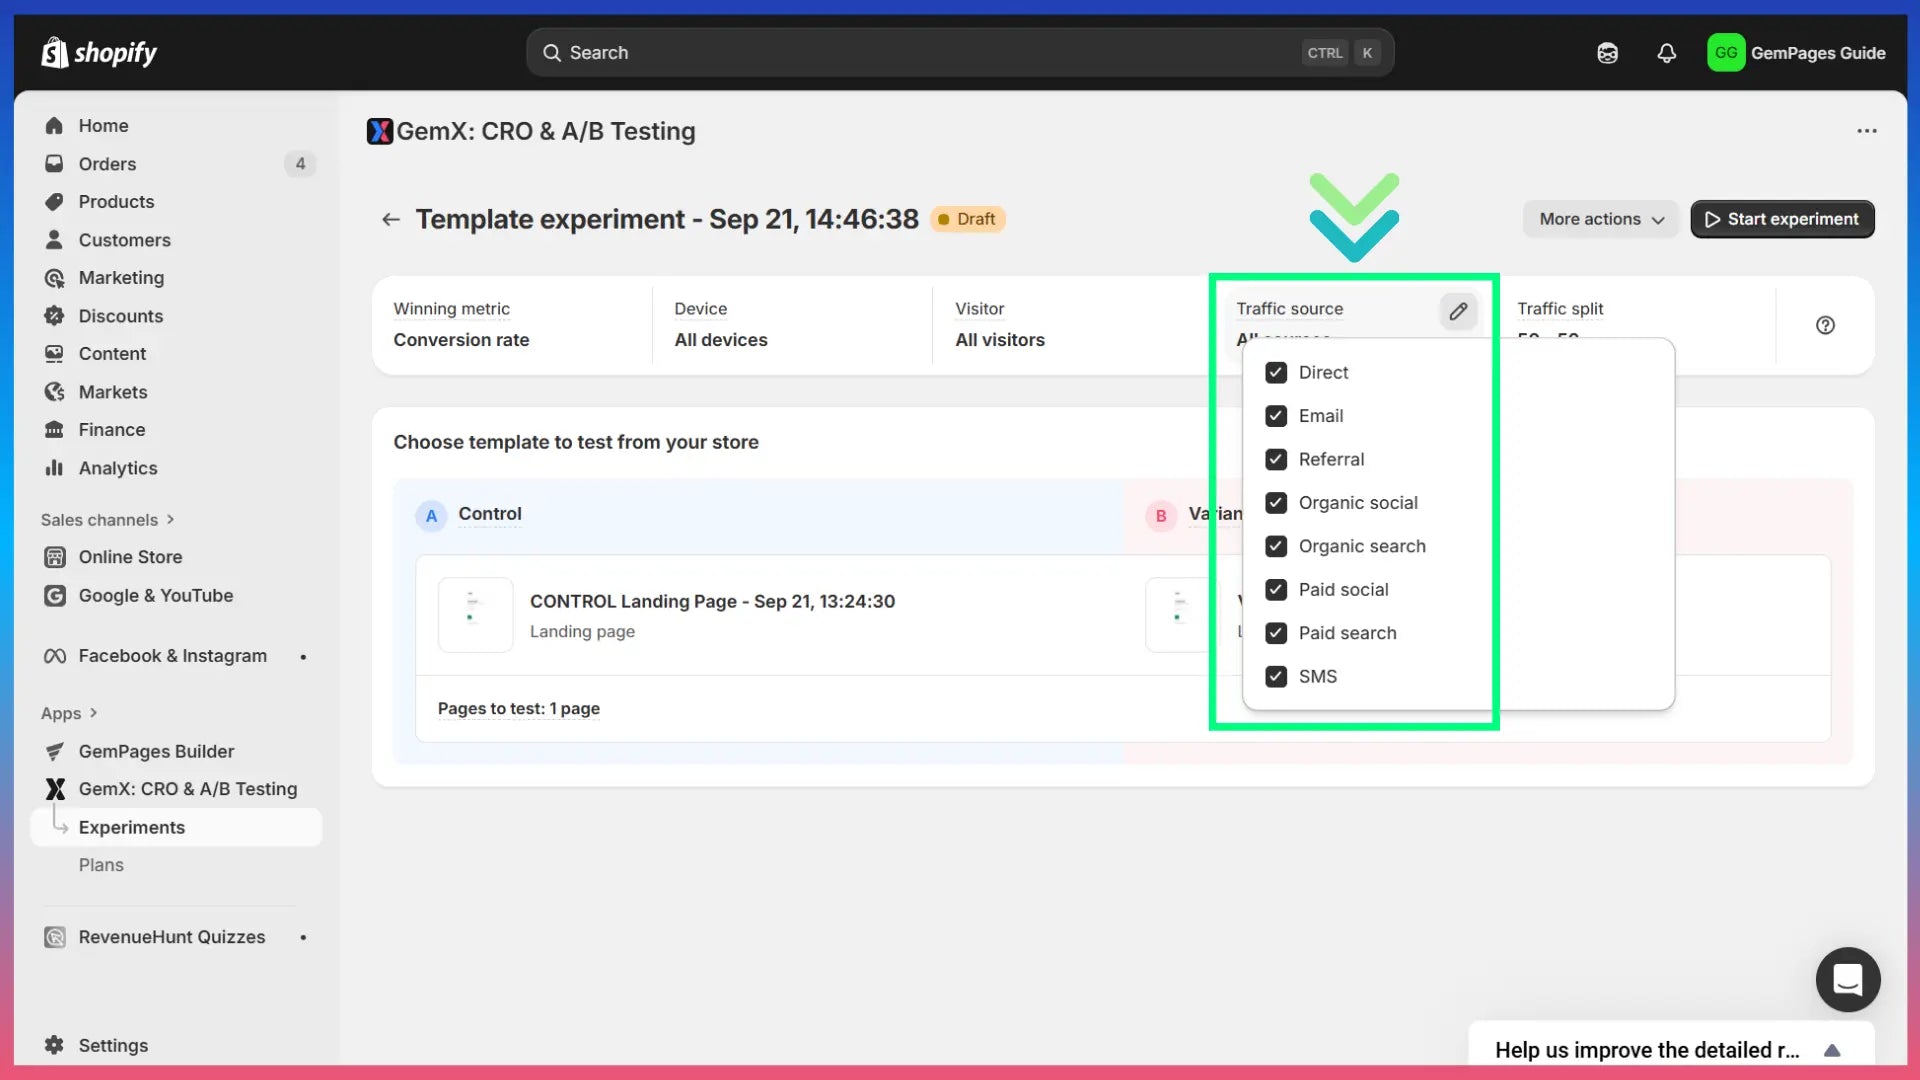Image resolution: width=1920 pixels, height=1080 pixels.
Task: Uncheck the Organic social checkbox
Action: [1276, 503]
